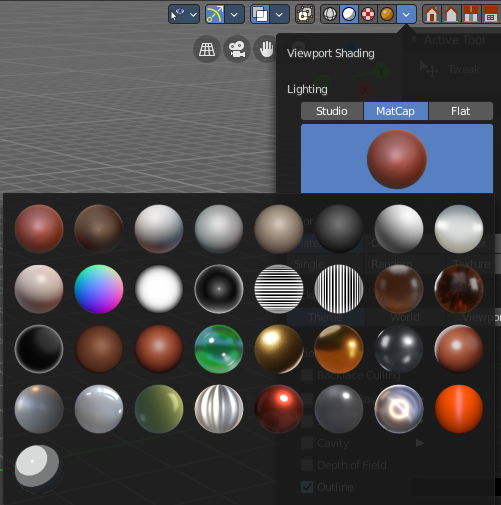This screenshot has height=505, width=501.
Task: Choose the blue-gray matcap with orange highlight
Action: 39,409
